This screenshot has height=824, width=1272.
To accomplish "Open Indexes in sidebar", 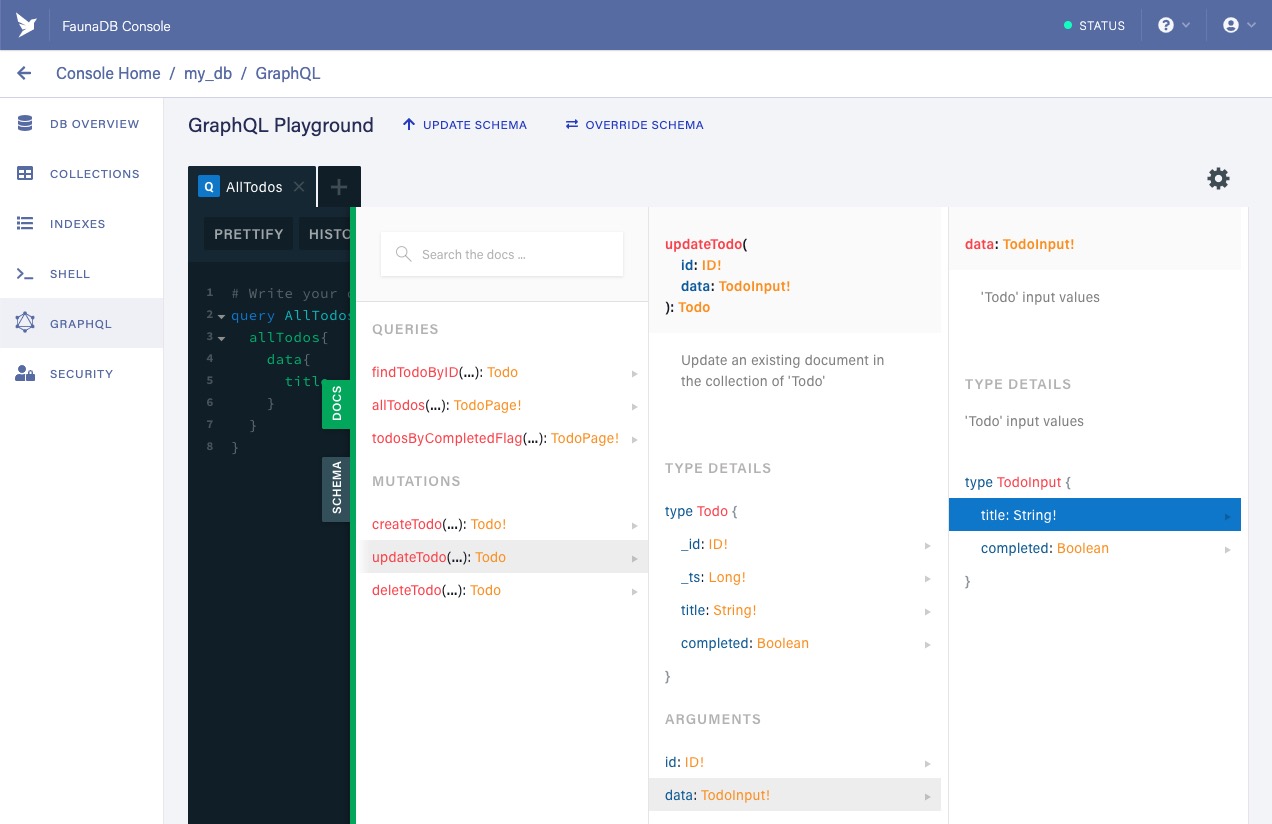I will 81,224.
